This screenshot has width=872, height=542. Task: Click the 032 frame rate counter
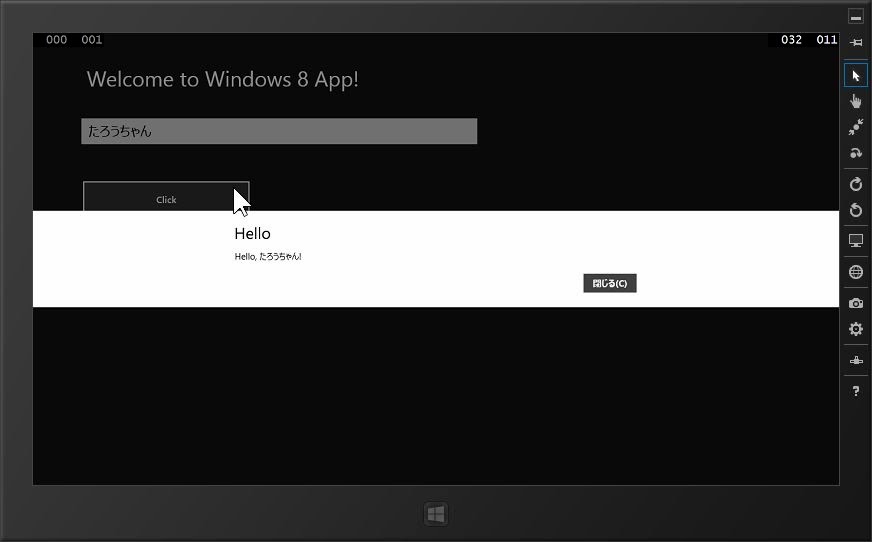click(x=791, y=40)
